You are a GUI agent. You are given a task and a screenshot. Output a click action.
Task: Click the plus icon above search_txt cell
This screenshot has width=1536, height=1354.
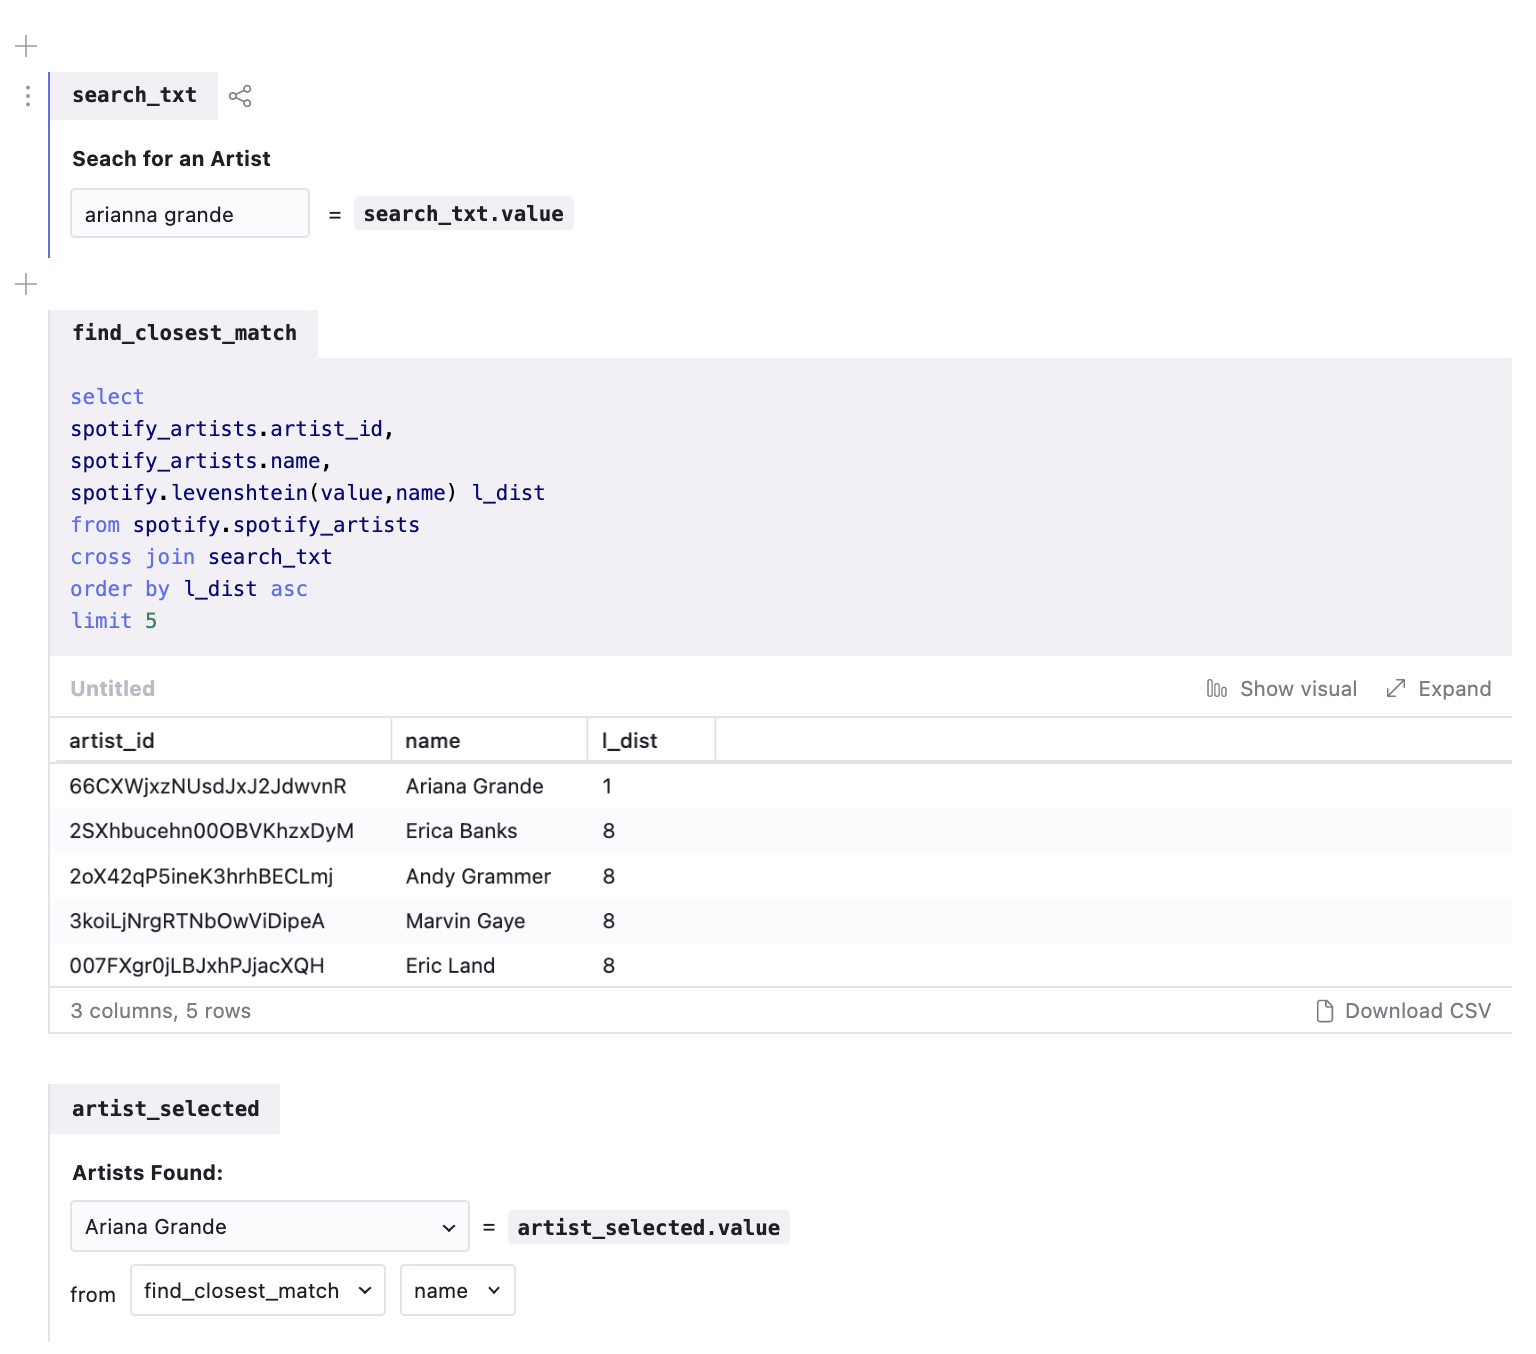(x=27, y=46)
